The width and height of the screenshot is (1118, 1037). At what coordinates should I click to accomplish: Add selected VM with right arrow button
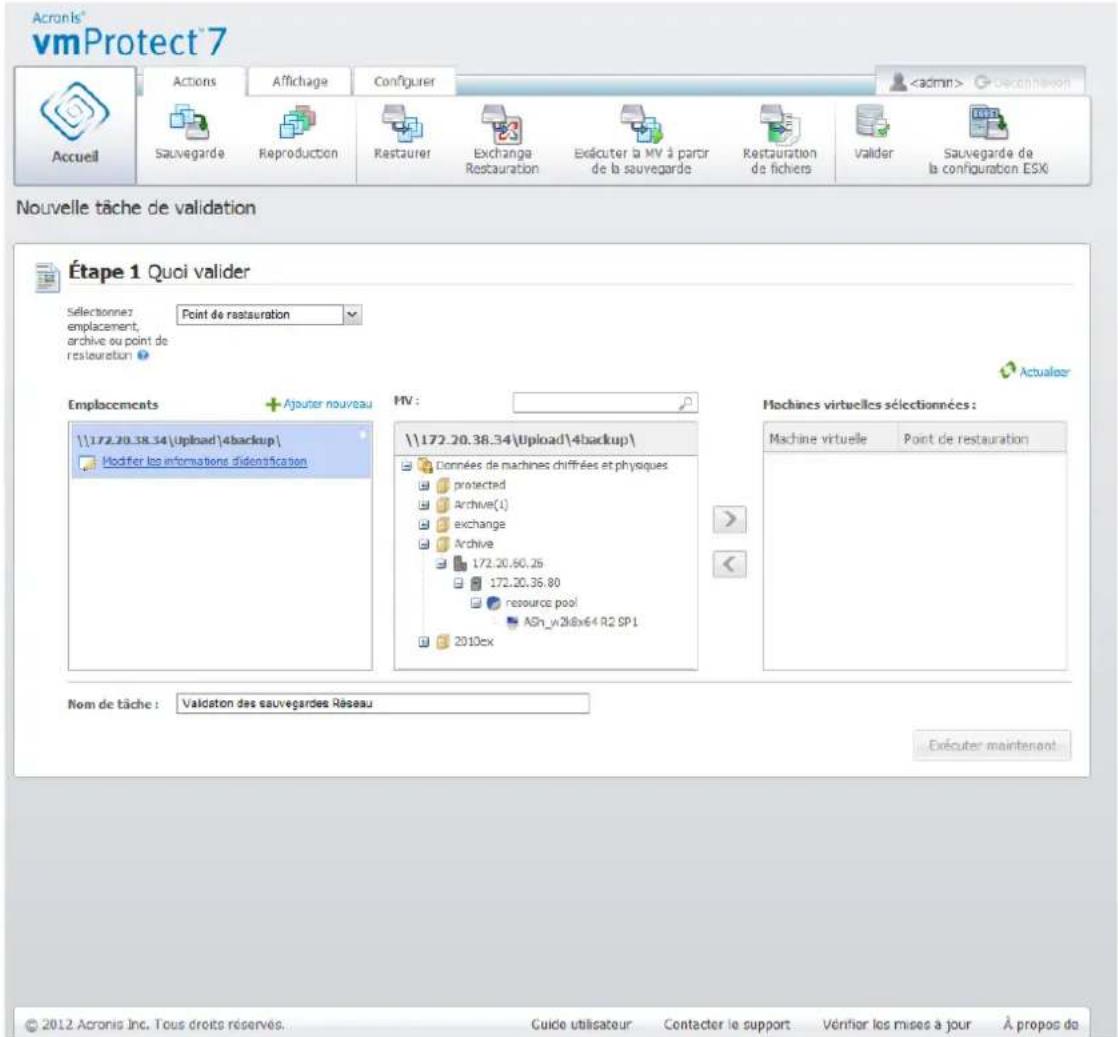729,519
